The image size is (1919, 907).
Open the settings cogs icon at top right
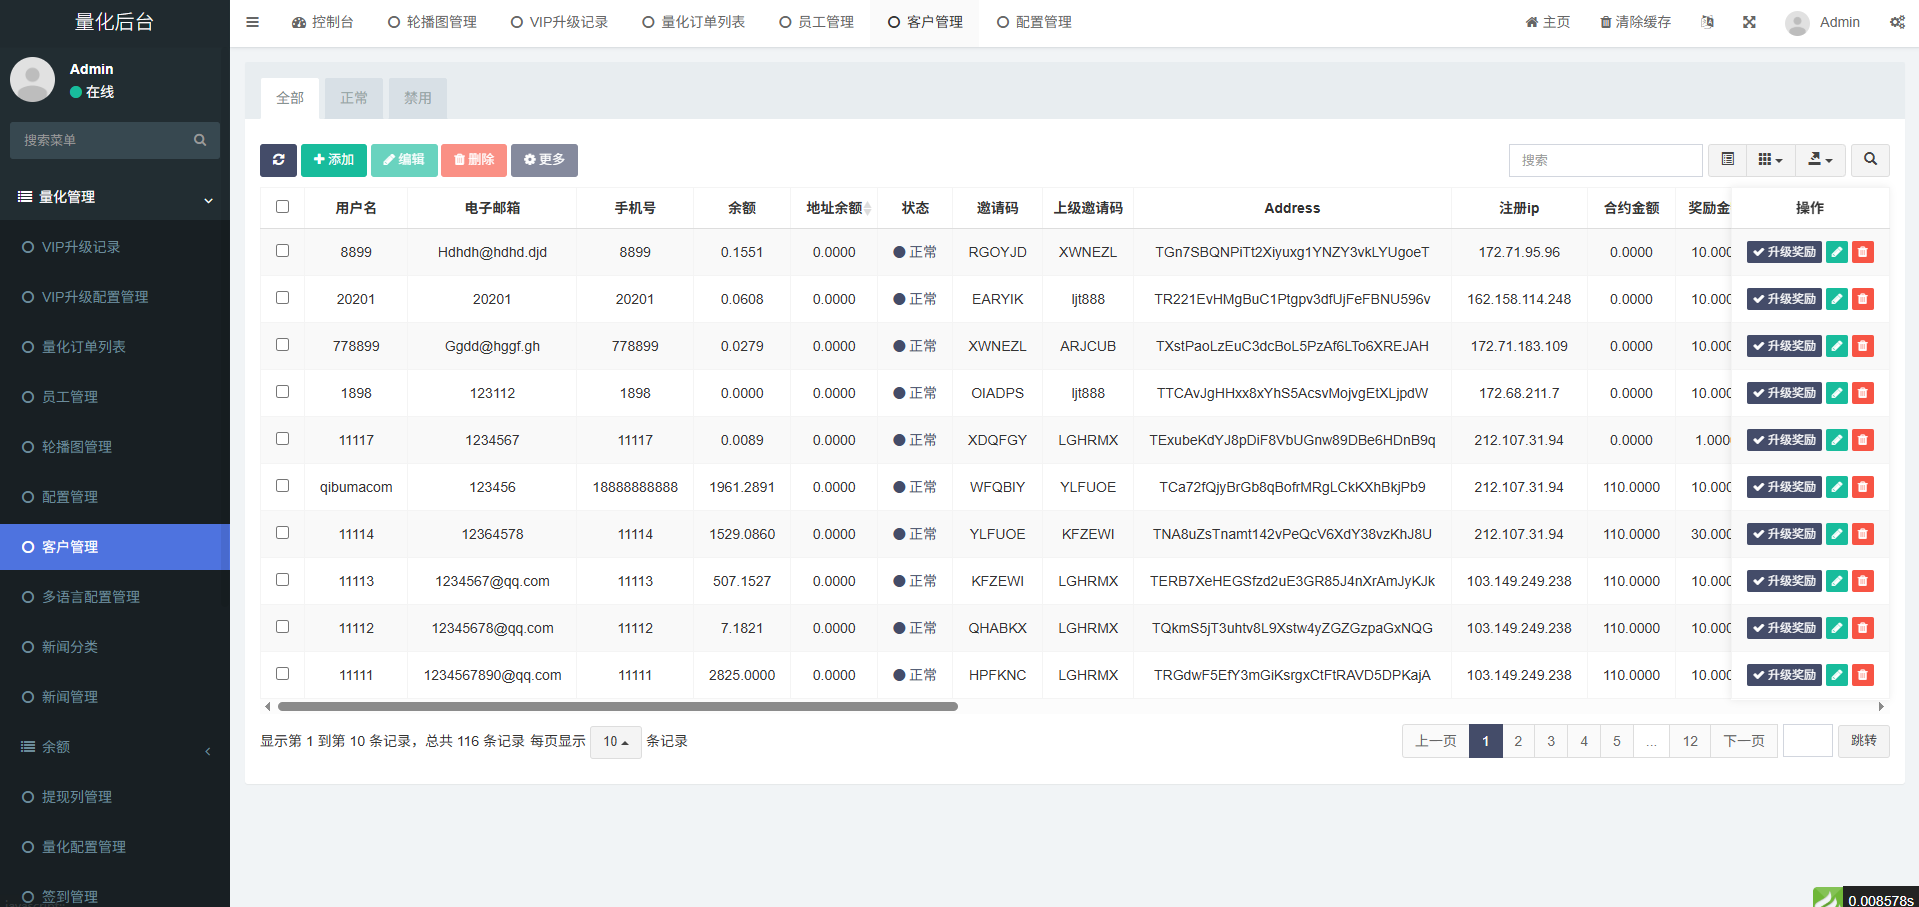pos(1897,22)
